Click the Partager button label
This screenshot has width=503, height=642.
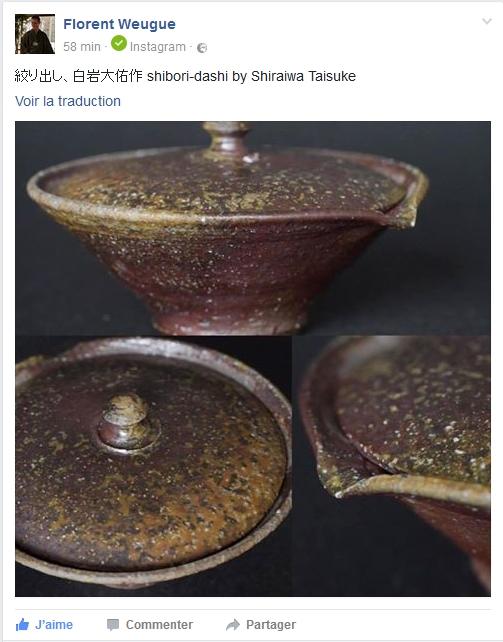271,625
